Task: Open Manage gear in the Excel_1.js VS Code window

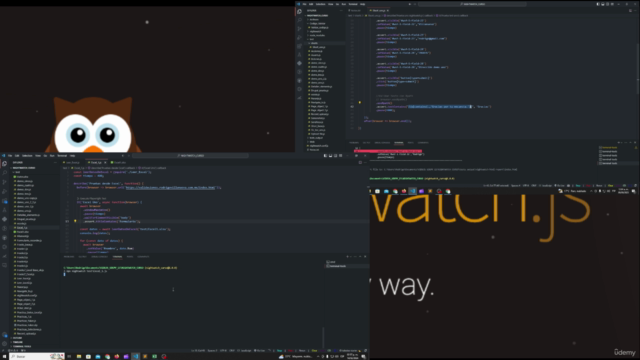Action: pyautogui.click(x=4, y=344)
